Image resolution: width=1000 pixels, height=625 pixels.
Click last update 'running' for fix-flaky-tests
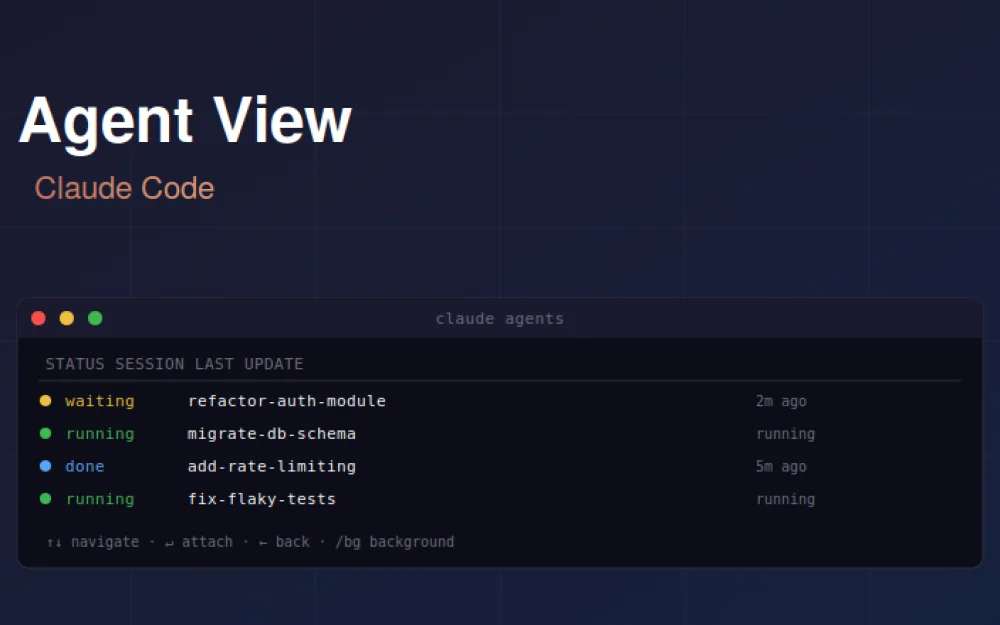786,499
